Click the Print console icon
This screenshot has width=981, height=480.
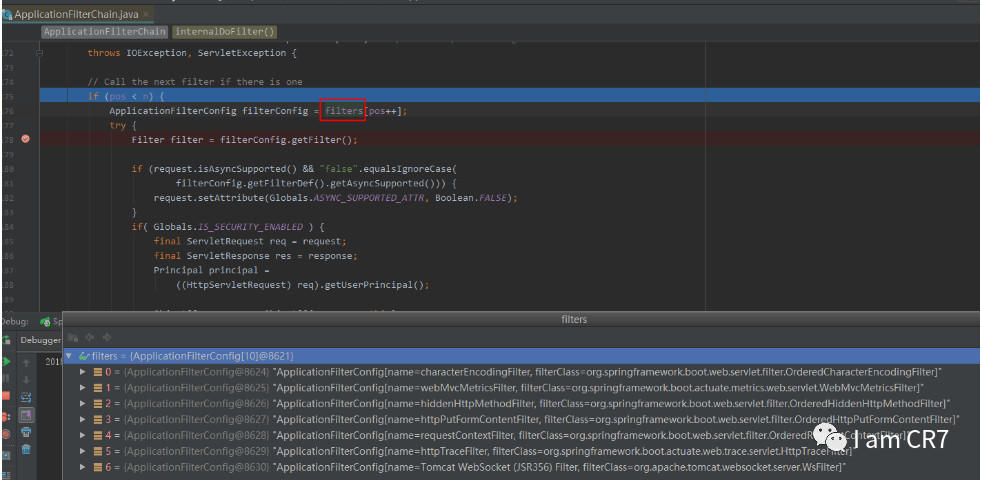coord(26,432)
